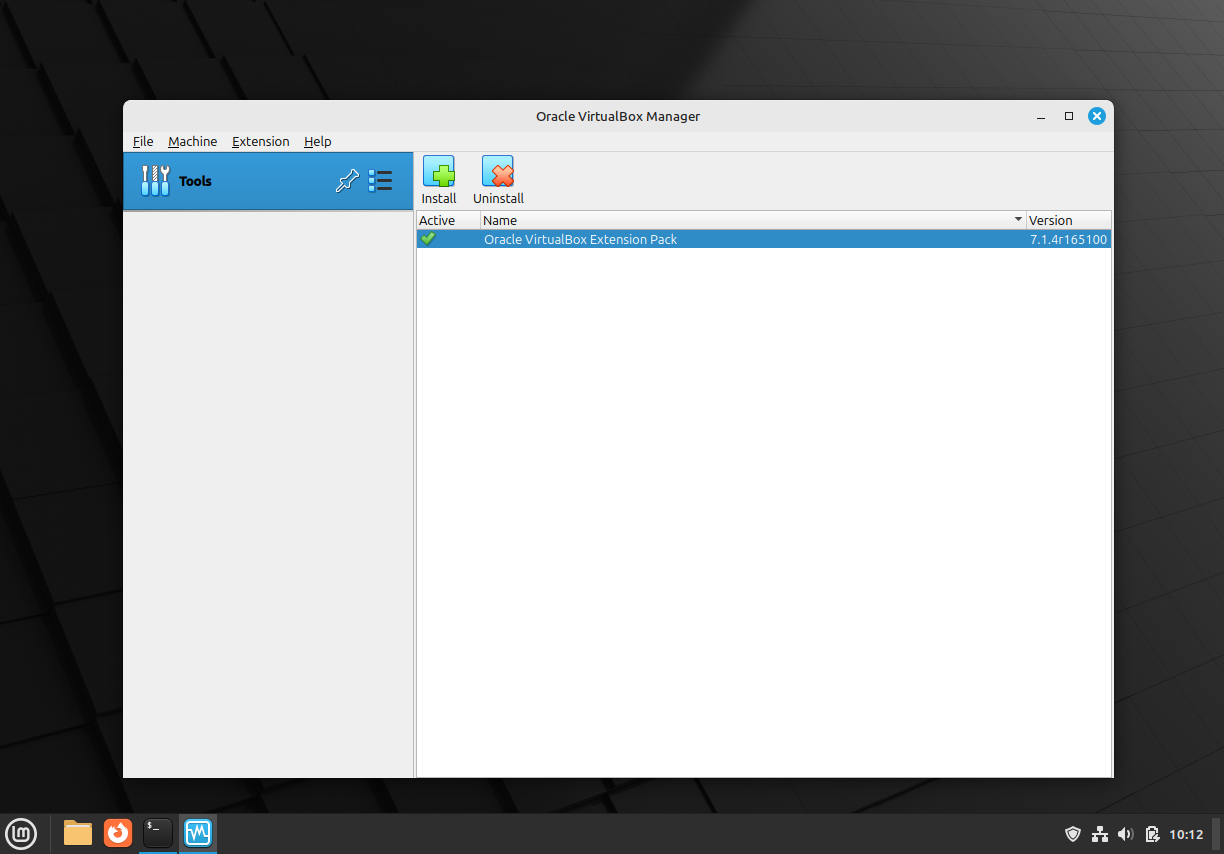The image size is (1224, 854).
Task: Maximize the VirtualBox Manager window
Action: coord(1069,116)
